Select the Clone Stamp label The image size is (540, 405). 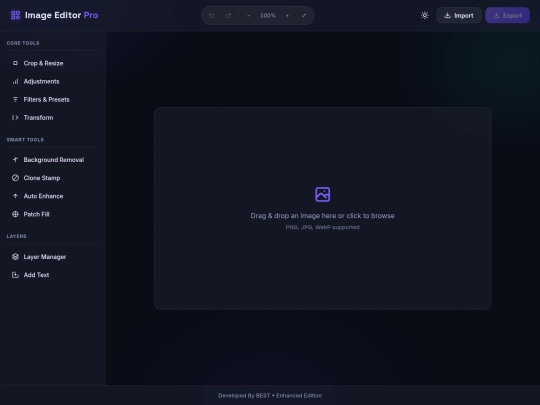[42, 178]
